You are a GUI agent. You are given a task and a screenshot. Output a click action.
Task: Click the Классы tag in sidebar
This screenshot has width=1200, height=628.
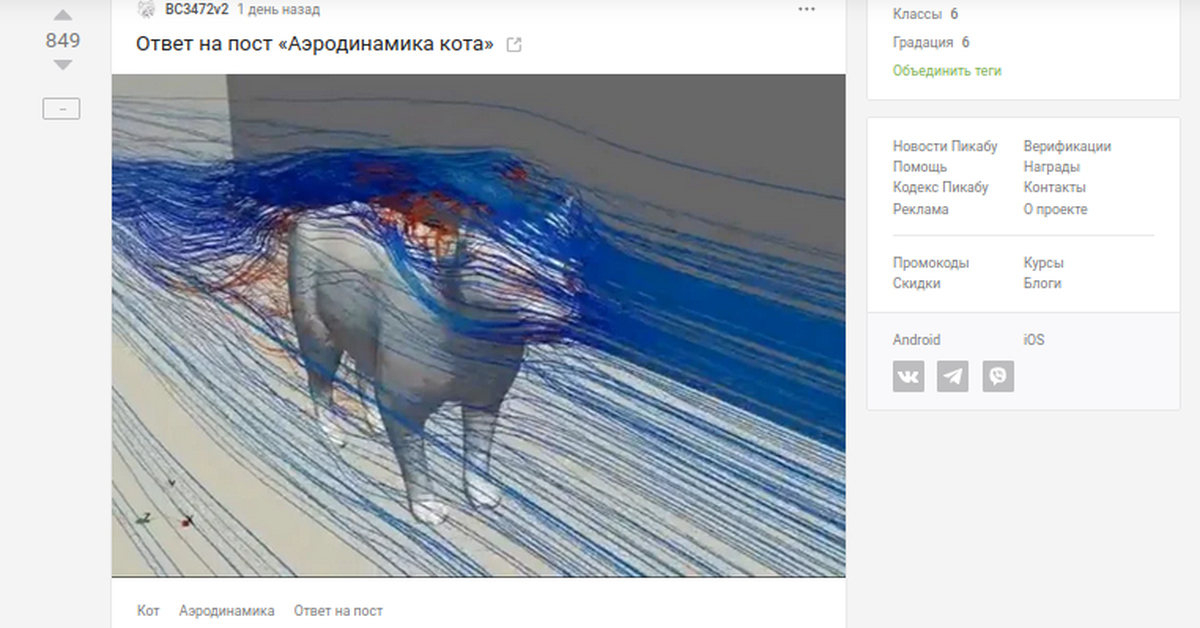point(917,14)
